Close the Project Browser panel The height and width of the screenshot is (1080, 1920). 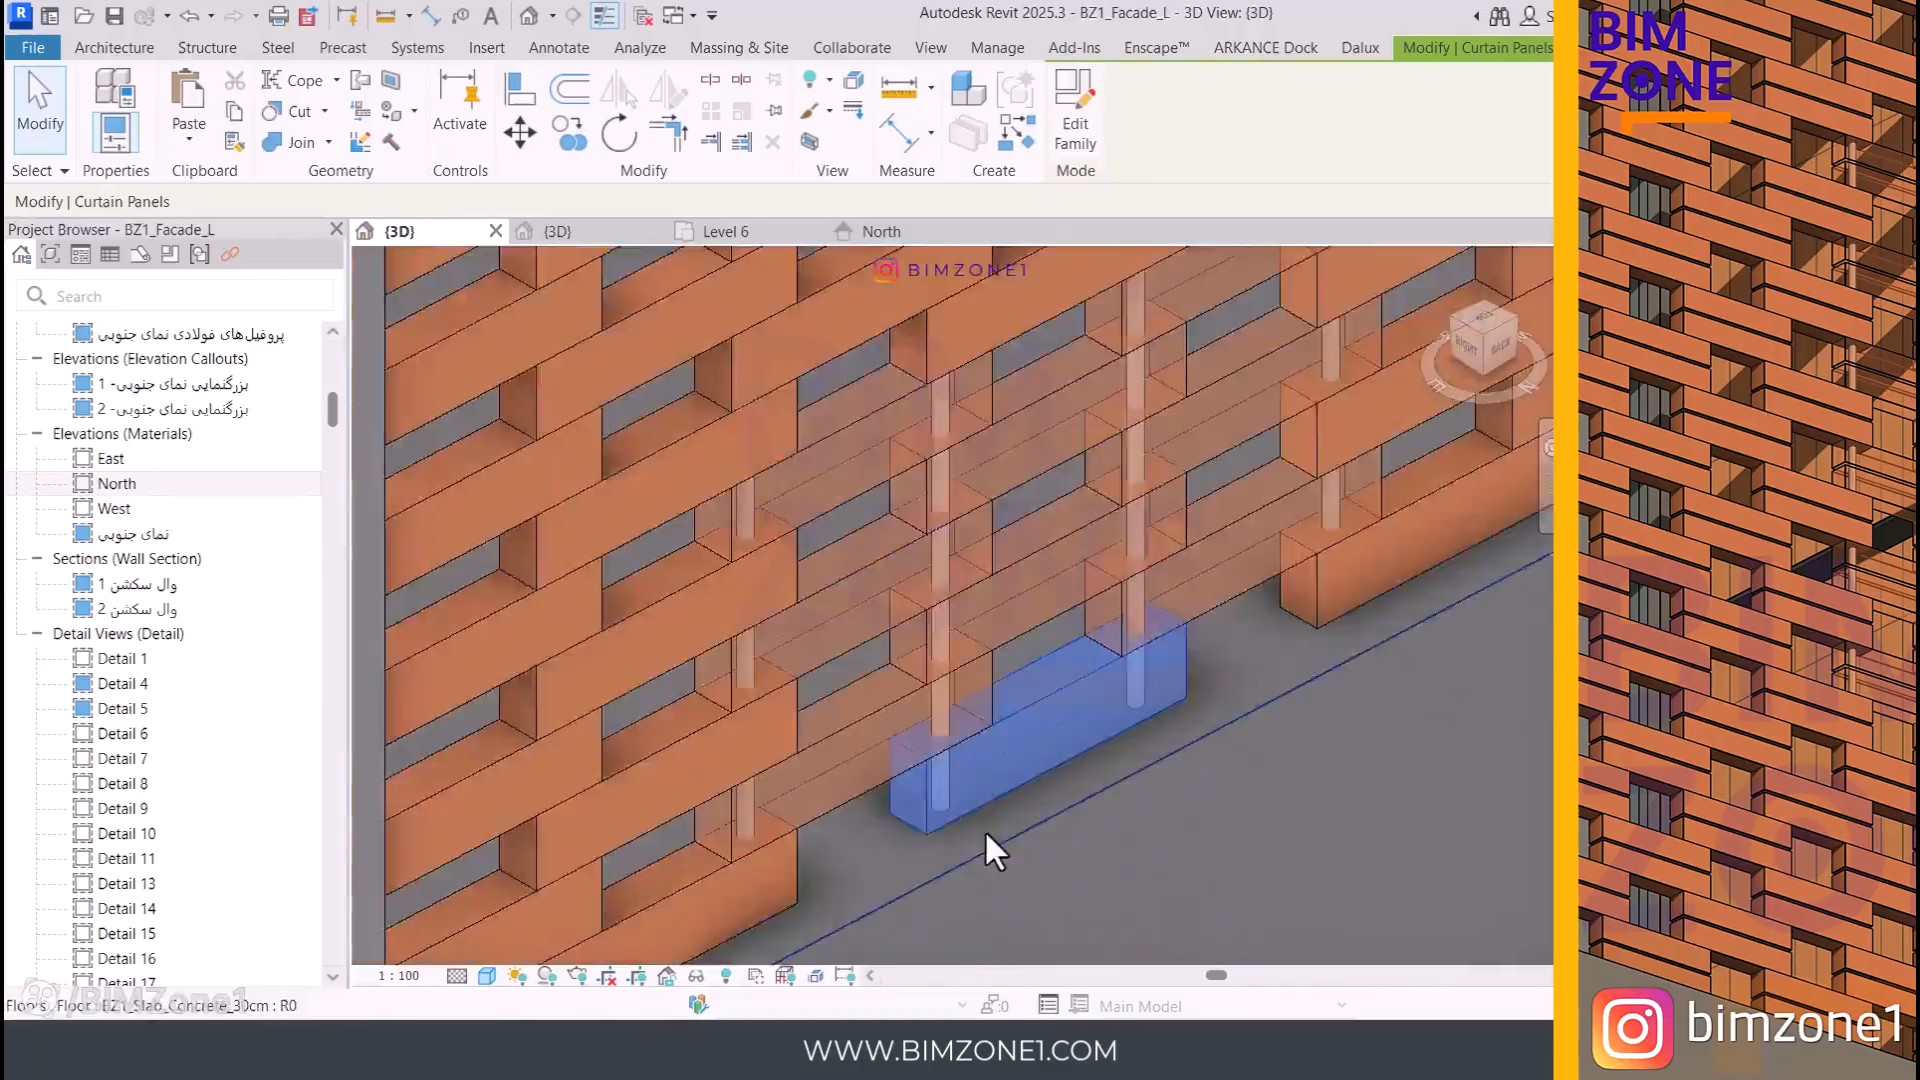pyautogui.click(x=336, y=229)
